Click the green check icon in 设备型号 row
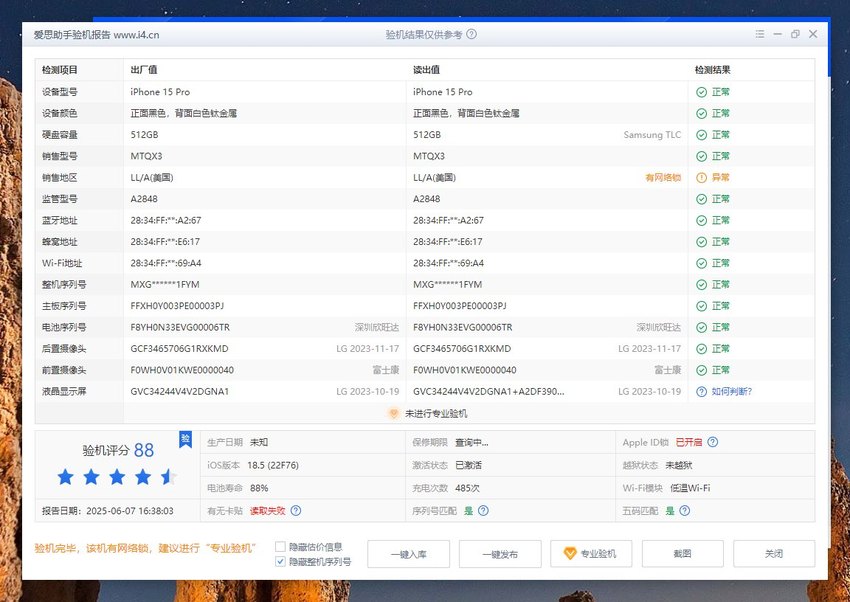850x602 pixels. pyautogui.click(x=701, y=92)
